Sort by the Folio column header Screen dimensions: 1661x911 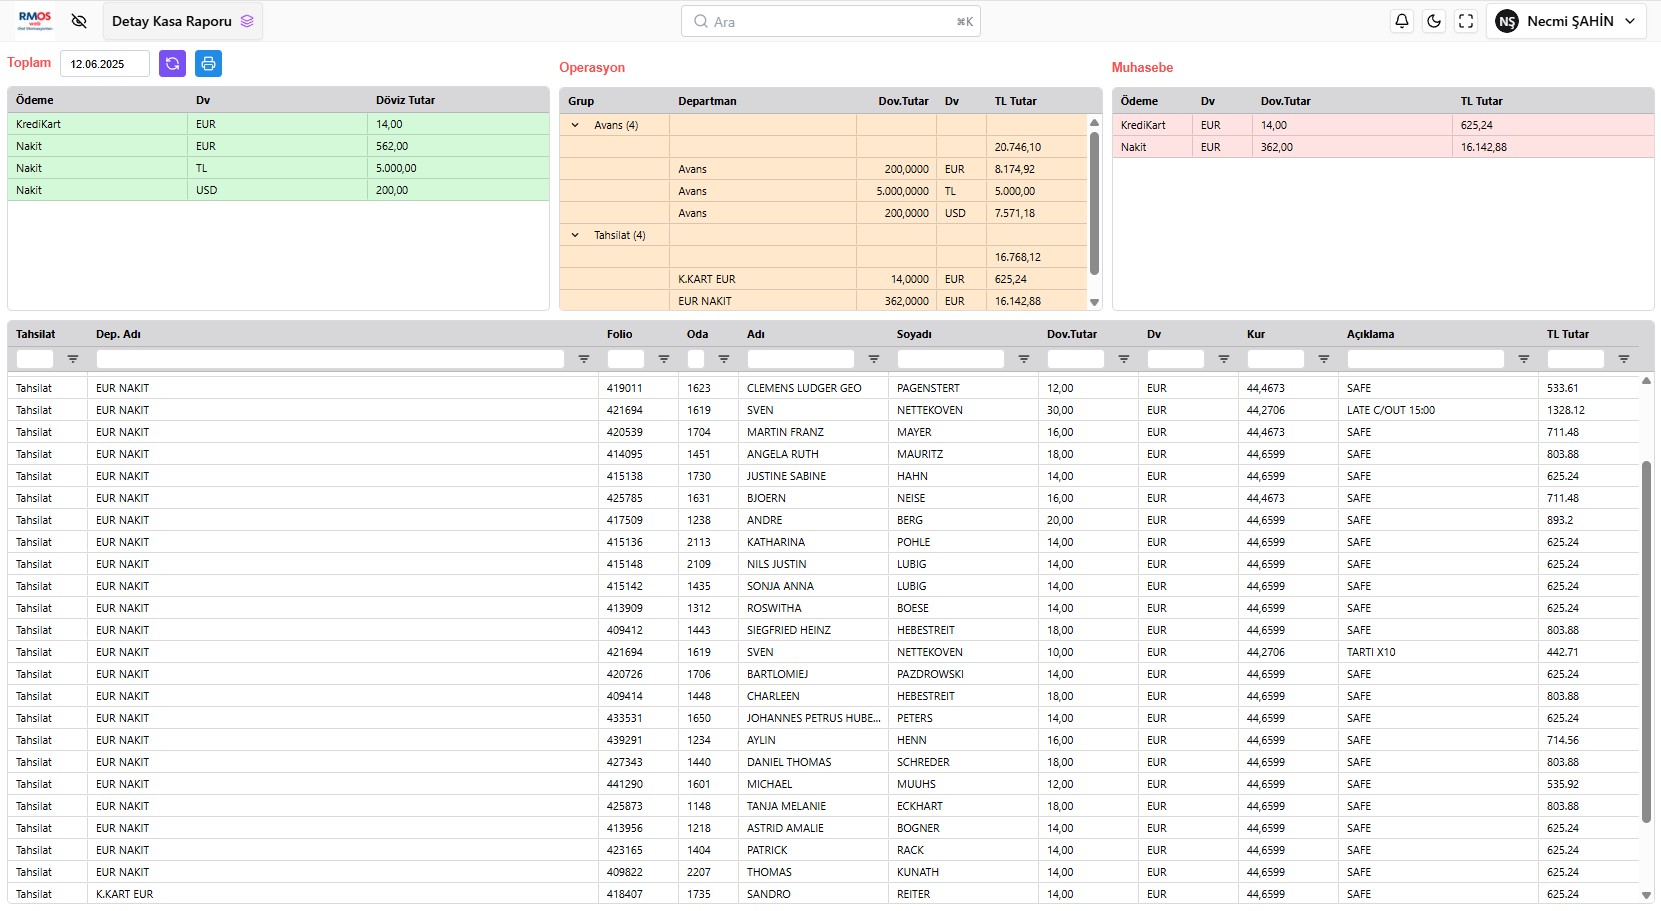pos(619,334)
